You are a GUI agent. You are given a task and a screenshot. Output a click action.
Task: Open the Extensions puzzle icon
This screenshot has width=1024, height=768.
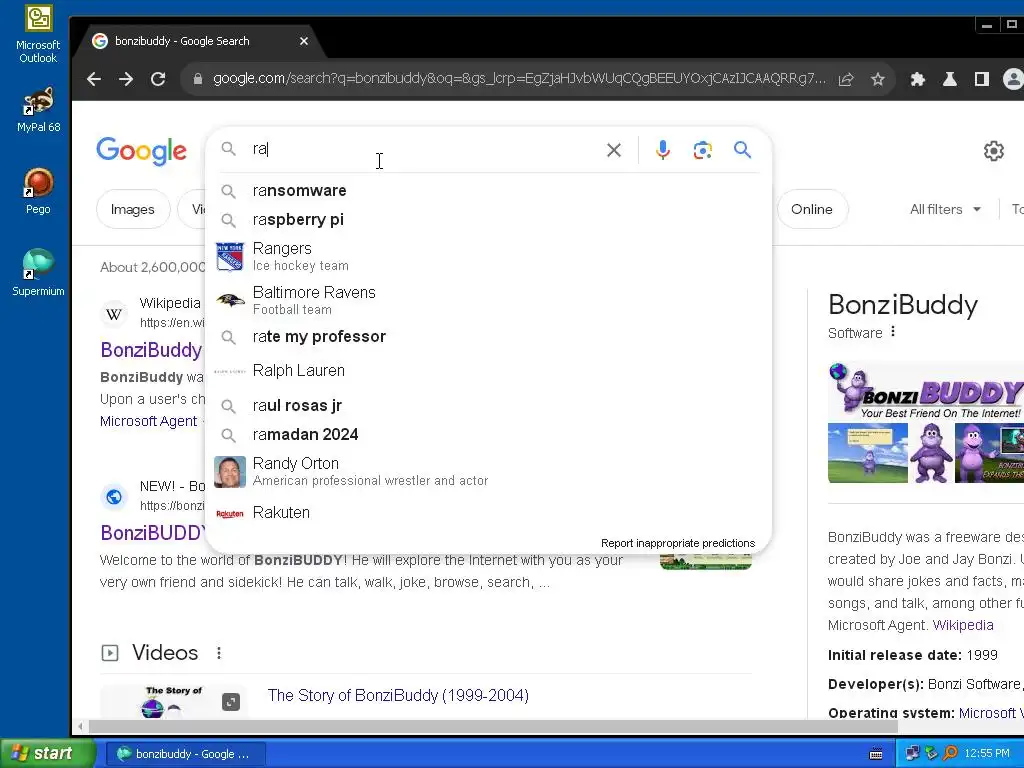coord(918,79)
